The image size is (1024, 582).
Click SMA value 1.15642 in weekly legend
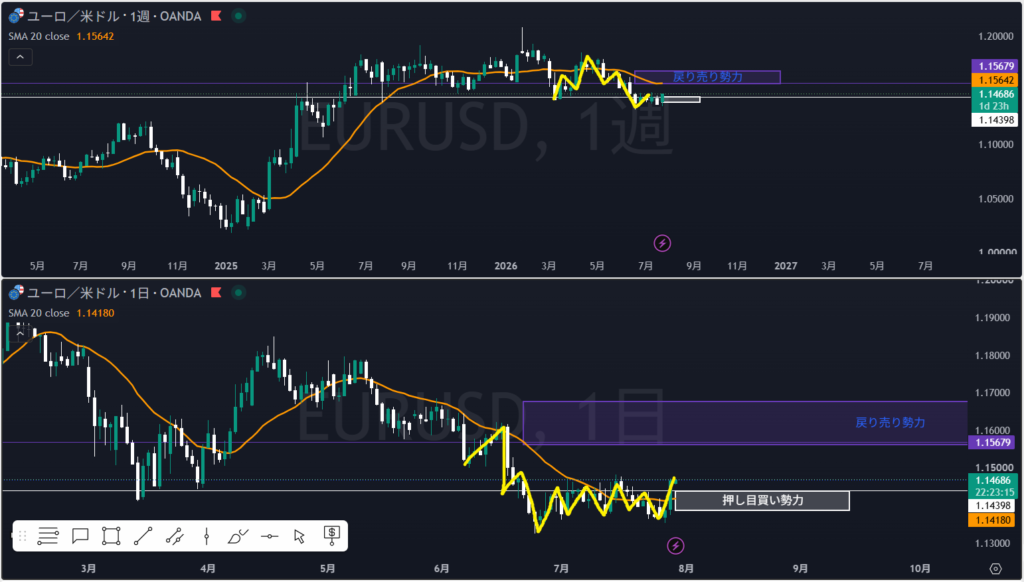95,37
